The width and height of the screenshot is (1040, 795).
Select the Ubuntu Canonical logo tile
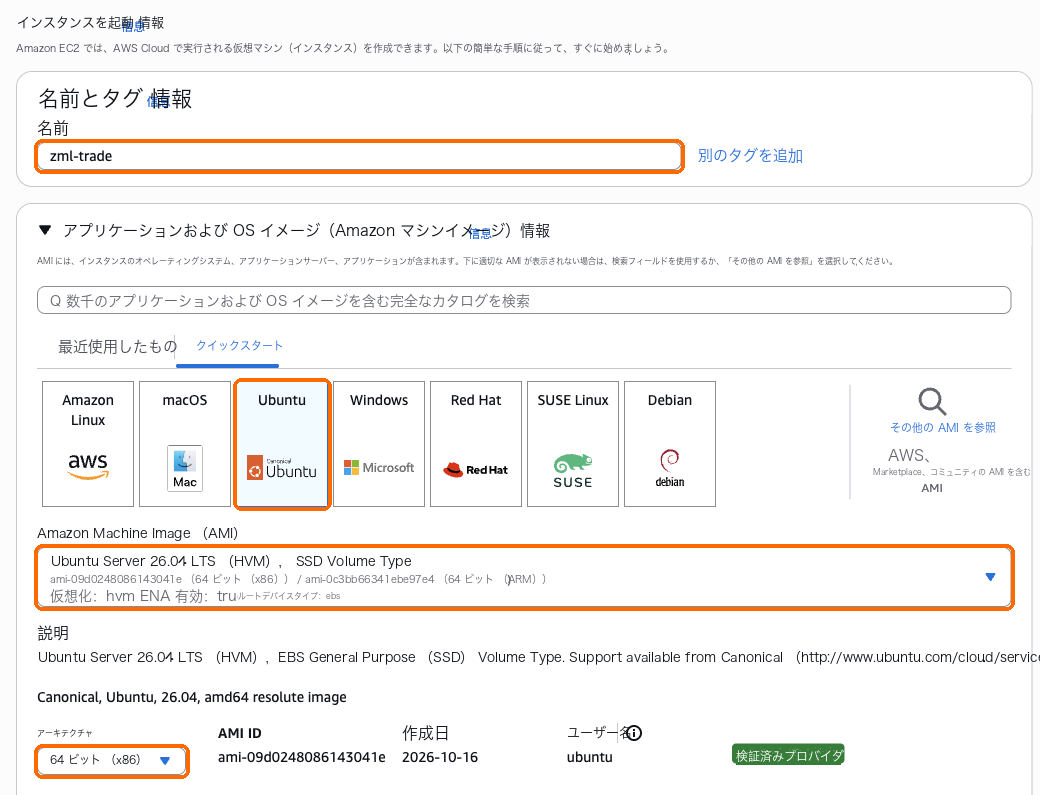tap(282, 444)
